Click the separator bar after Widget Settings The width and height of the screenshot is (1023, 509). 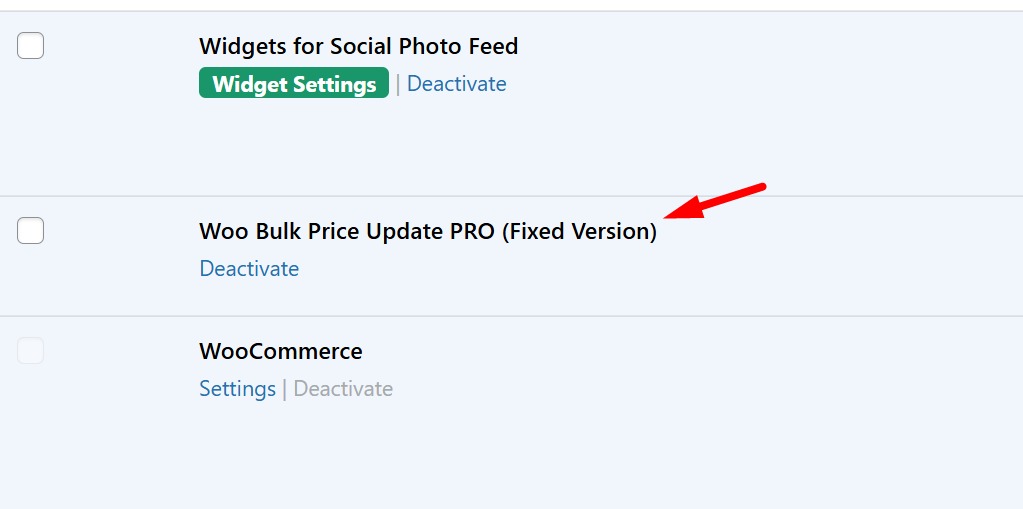pyautogui.click(x=398, y=85)
